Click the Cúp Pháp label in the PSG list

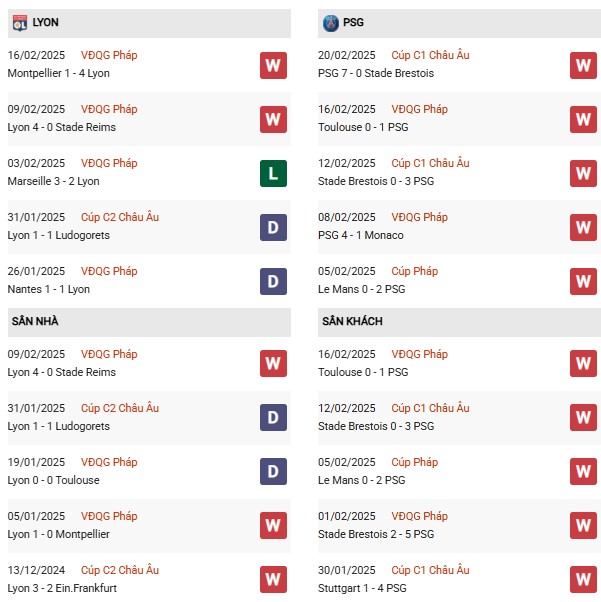point(414,271)
